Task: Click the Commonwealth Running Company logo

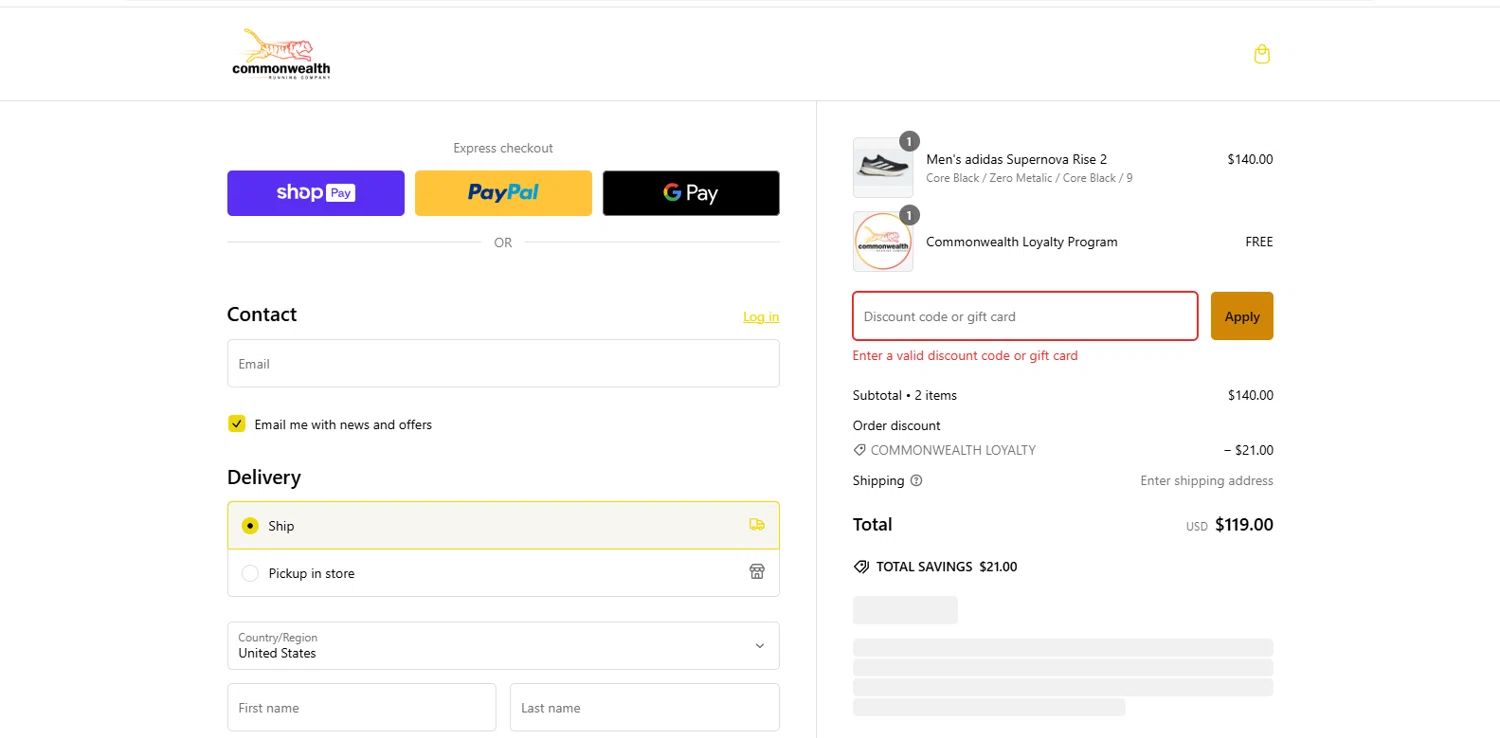Action: point(281,54)
